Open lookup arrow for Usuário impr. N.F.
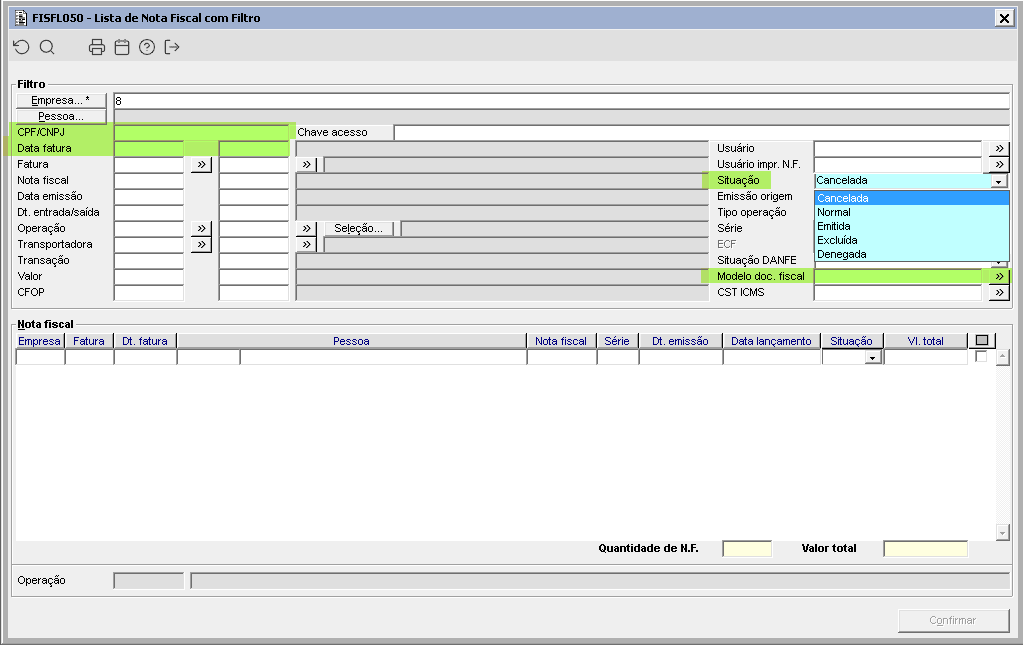1023x645 pixels. tap(999, 164)
